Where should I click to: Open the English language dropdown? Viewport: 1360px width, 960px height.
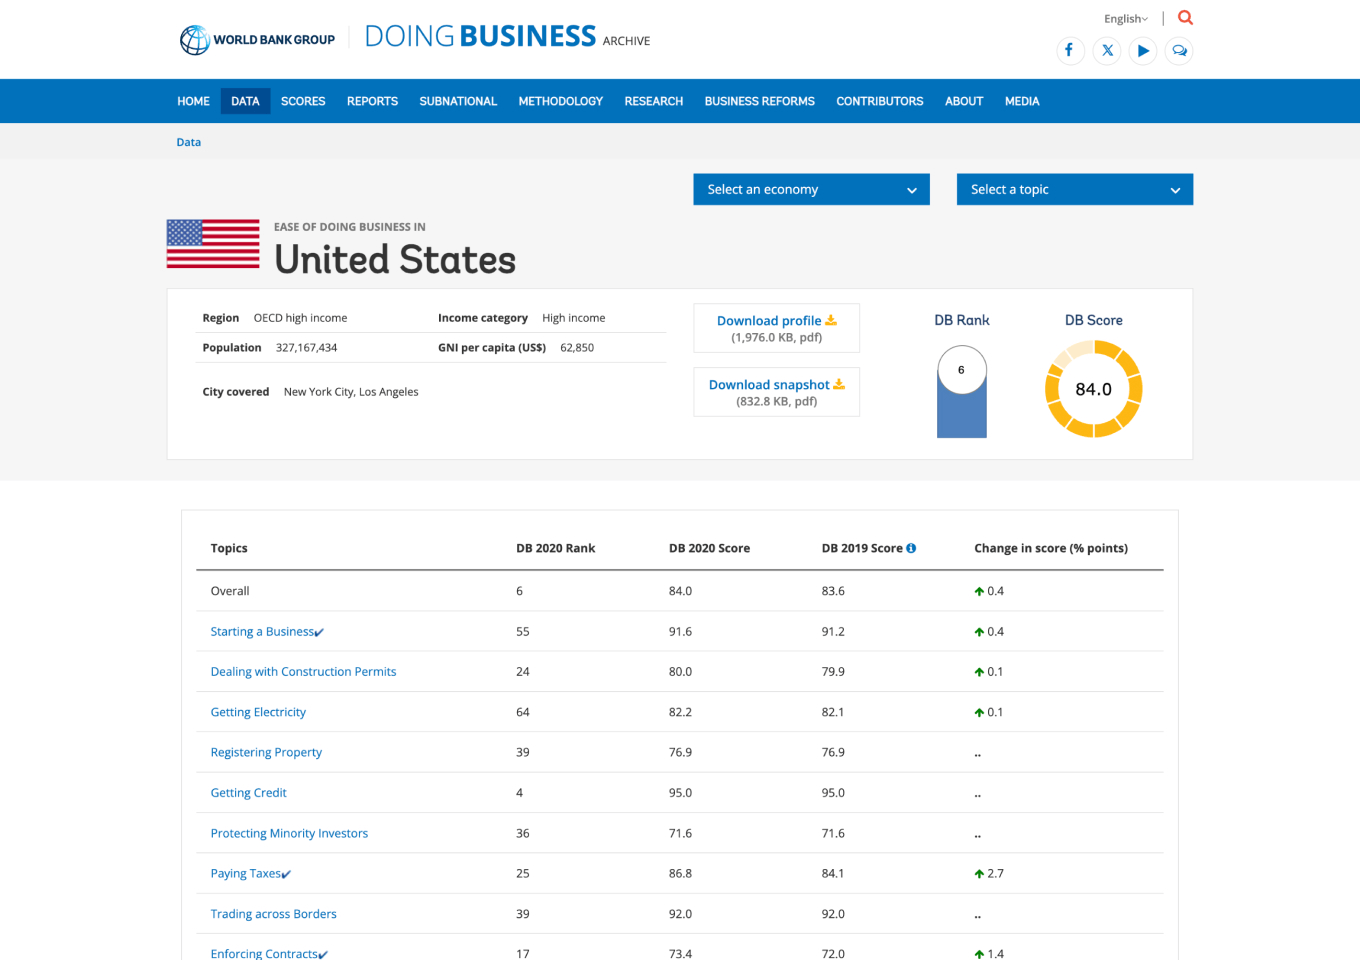1126,19
